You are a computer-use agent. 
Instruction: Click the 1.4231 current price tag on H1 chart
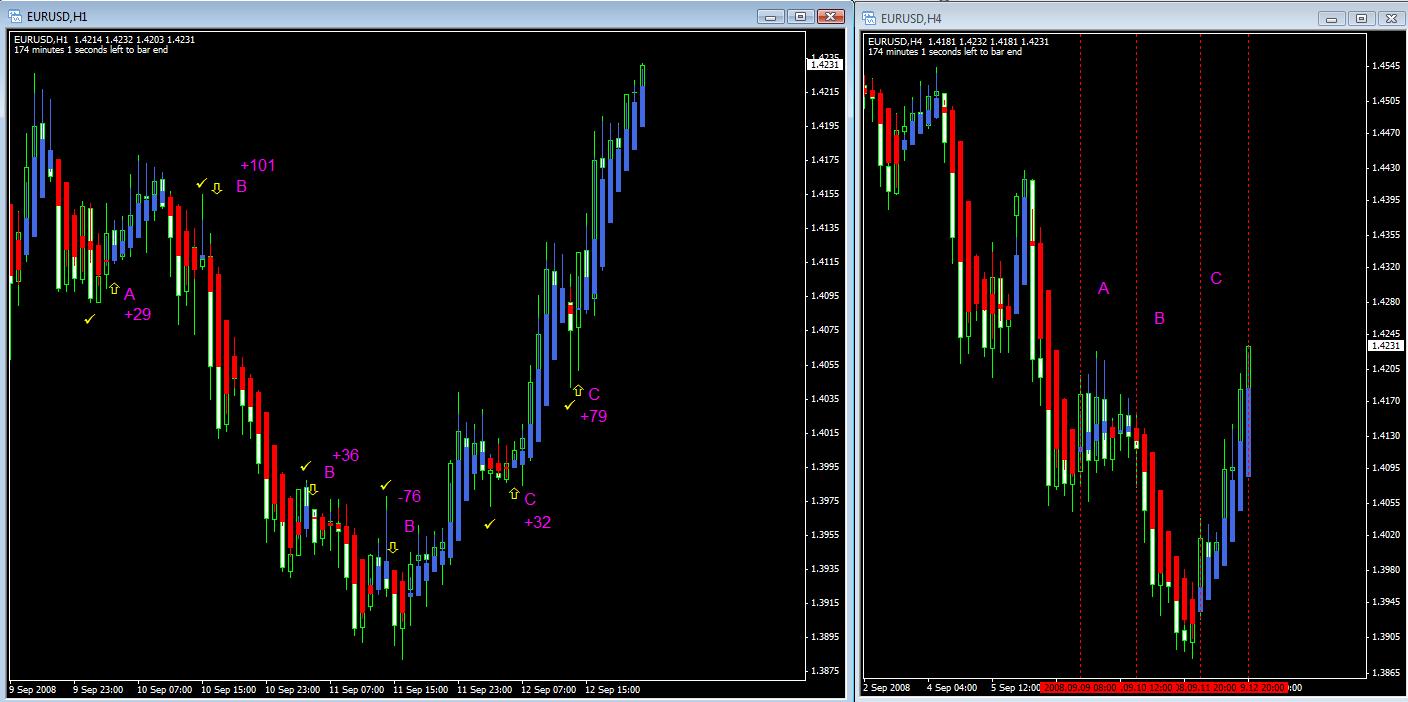coord(825,64)
